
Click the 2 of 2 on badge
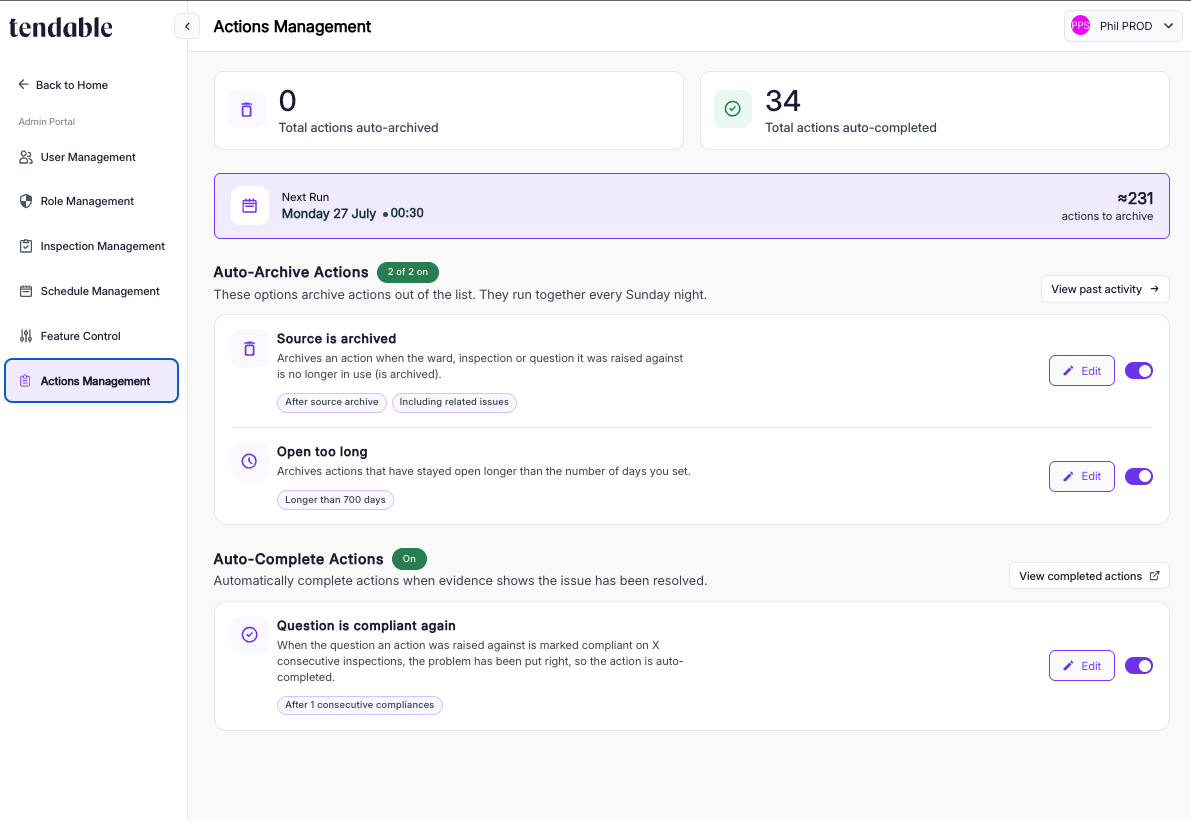[408, 272]
